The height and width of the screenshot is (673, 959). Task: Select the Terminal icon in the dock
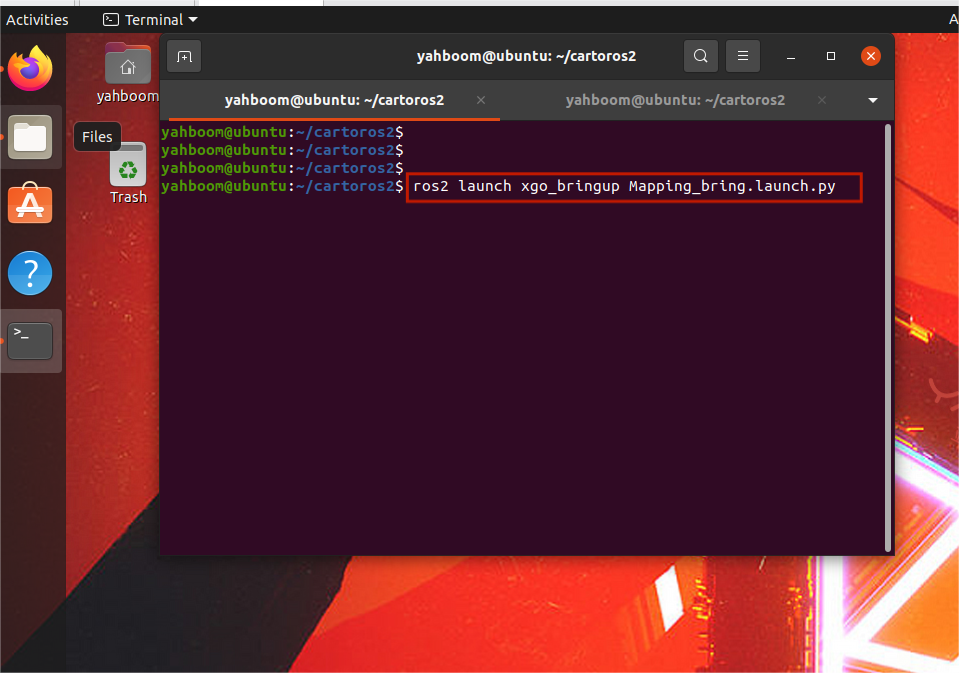click(x=30, y=341)
